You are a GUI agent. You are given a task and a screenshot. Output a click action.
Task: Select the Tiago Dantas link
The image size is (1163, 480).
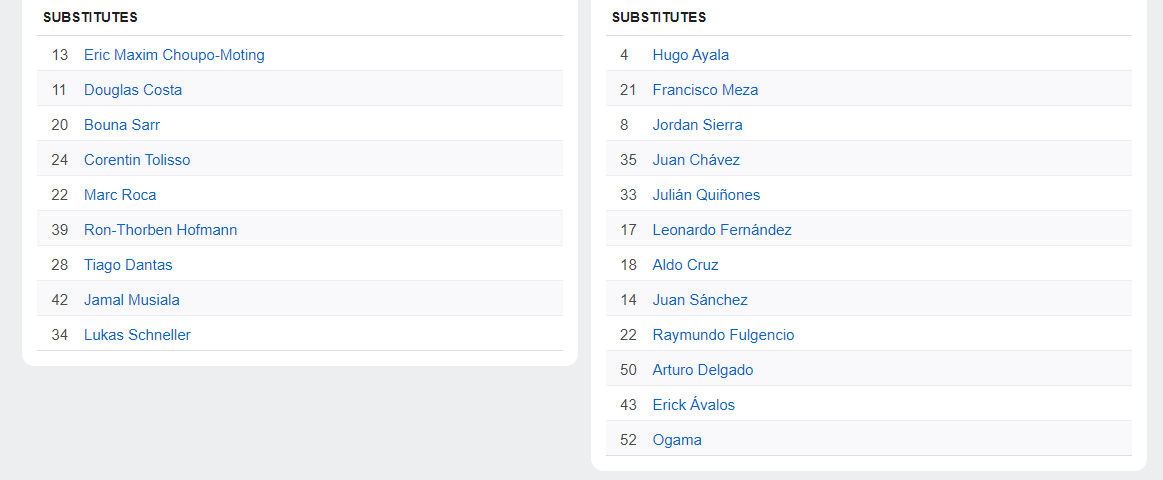tap(128, 264)
